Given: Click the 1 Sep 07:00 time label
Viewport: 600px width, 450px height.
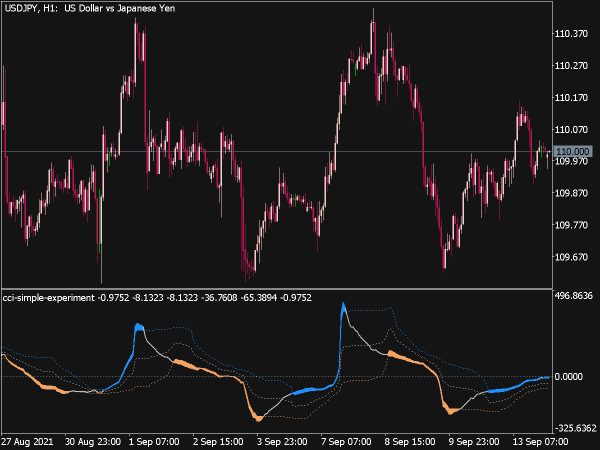Looking at the screenshot, I should 154,442.
